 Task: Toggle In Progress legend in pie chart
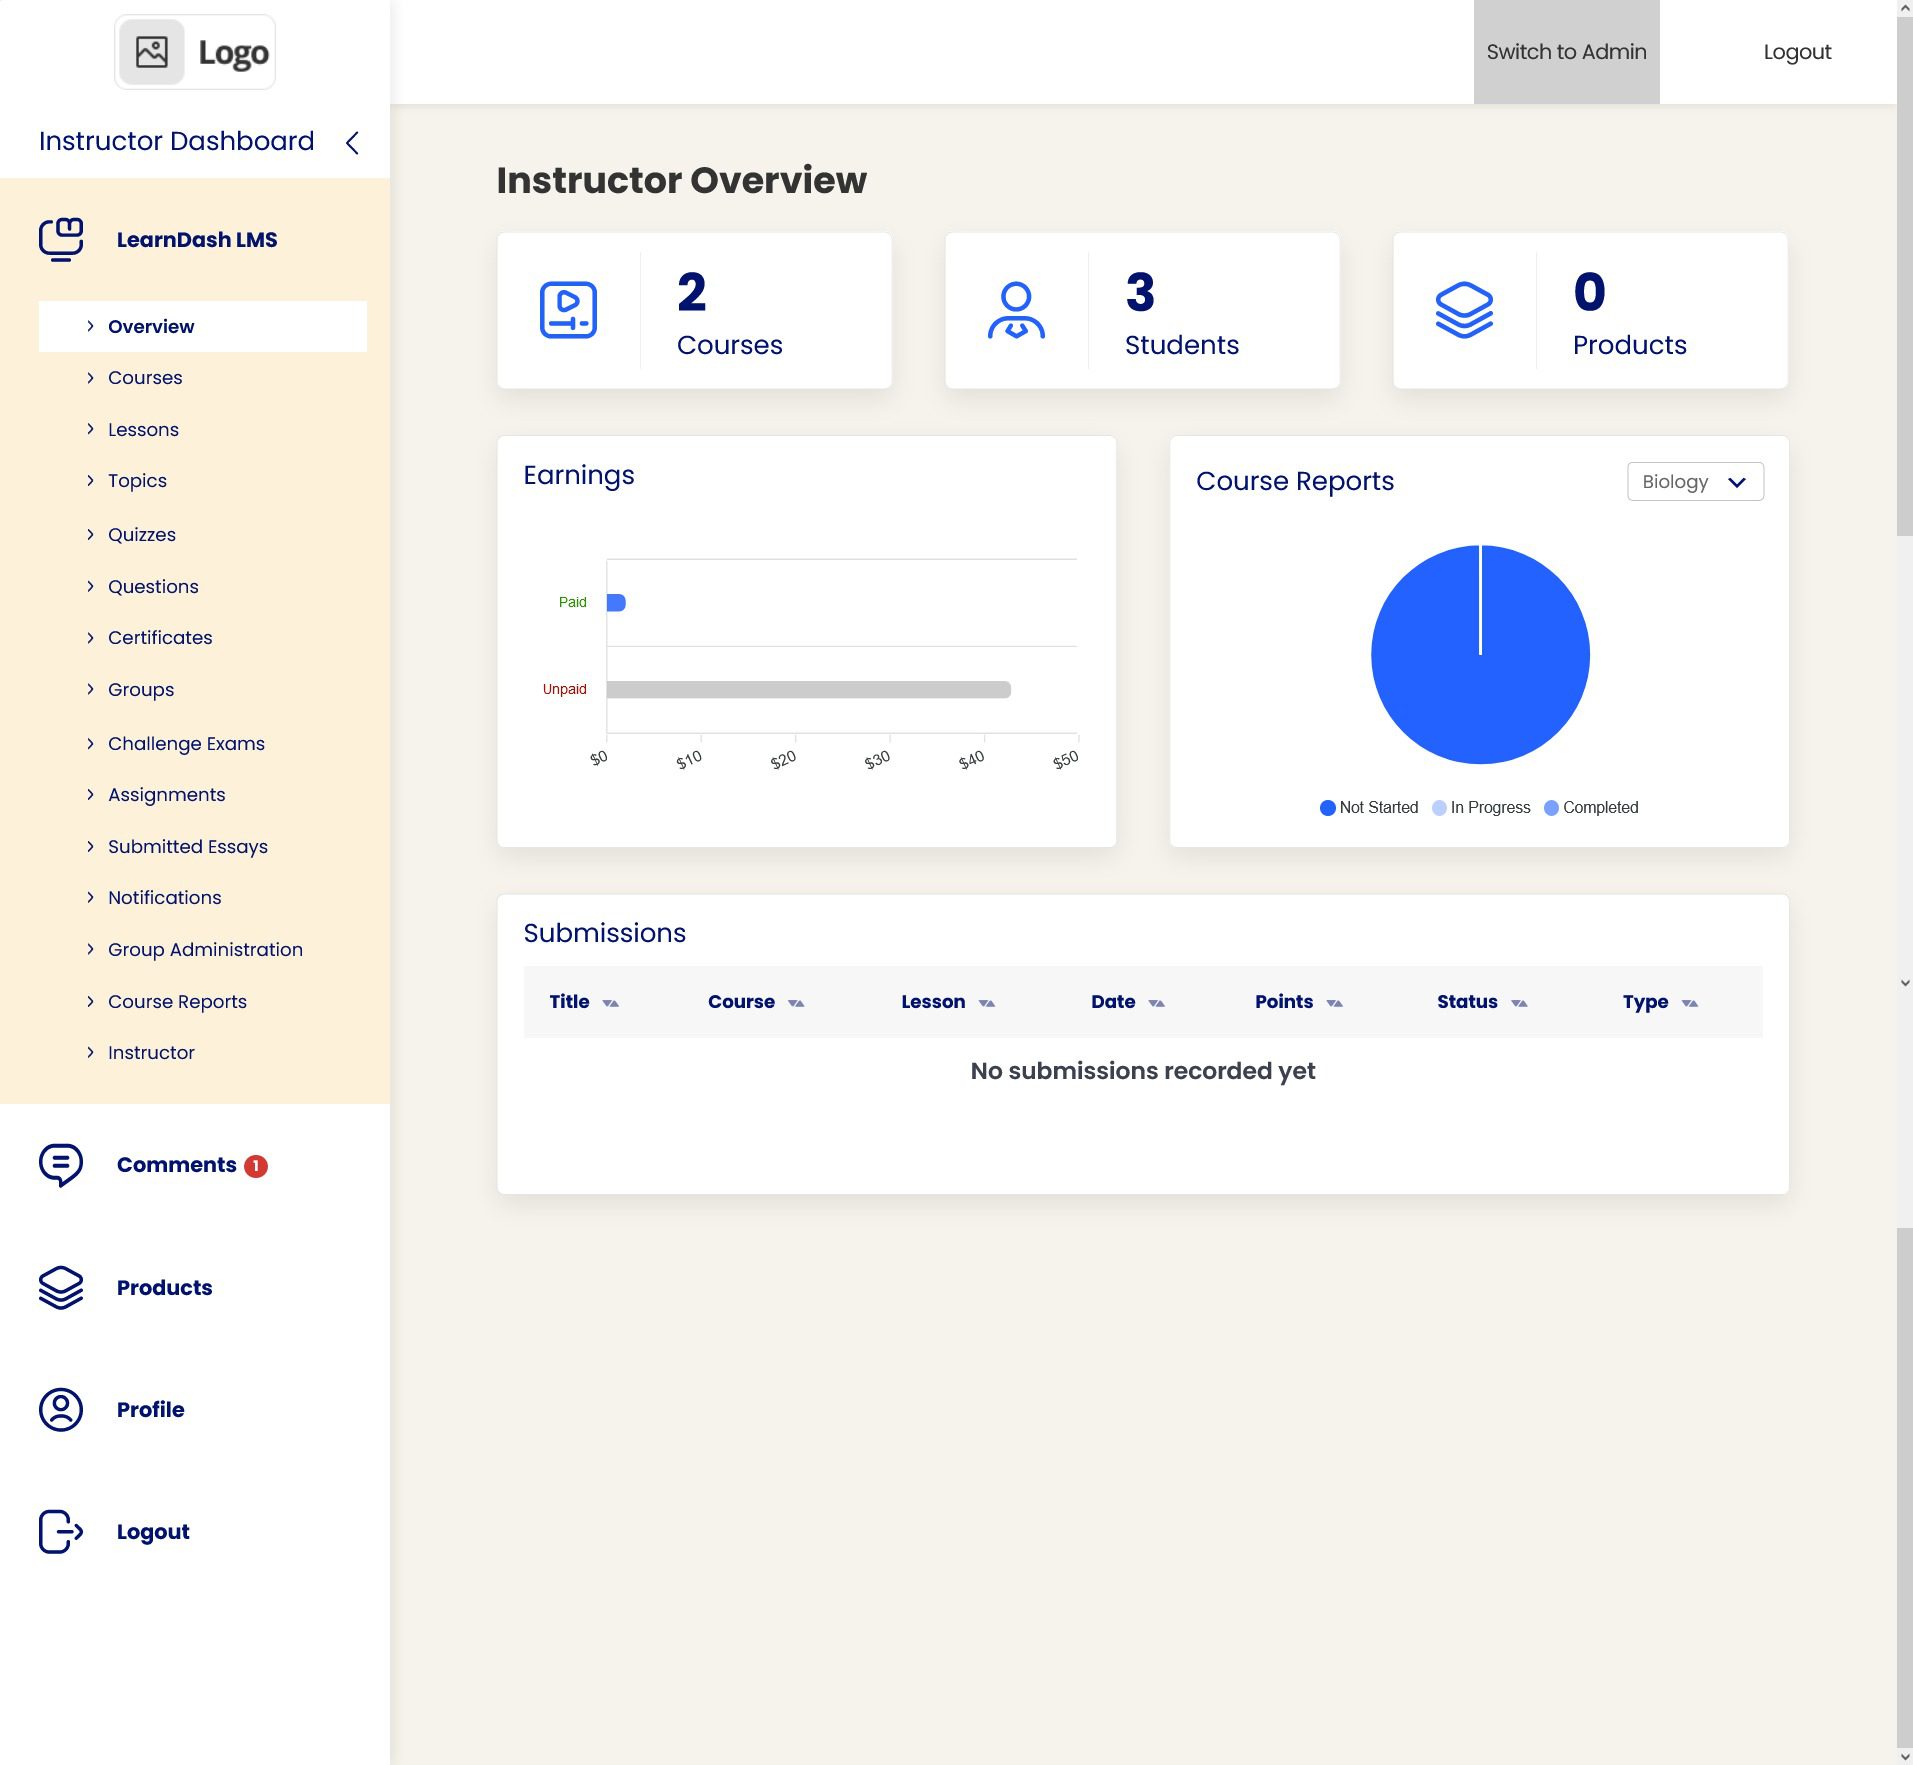(1481, 808)
